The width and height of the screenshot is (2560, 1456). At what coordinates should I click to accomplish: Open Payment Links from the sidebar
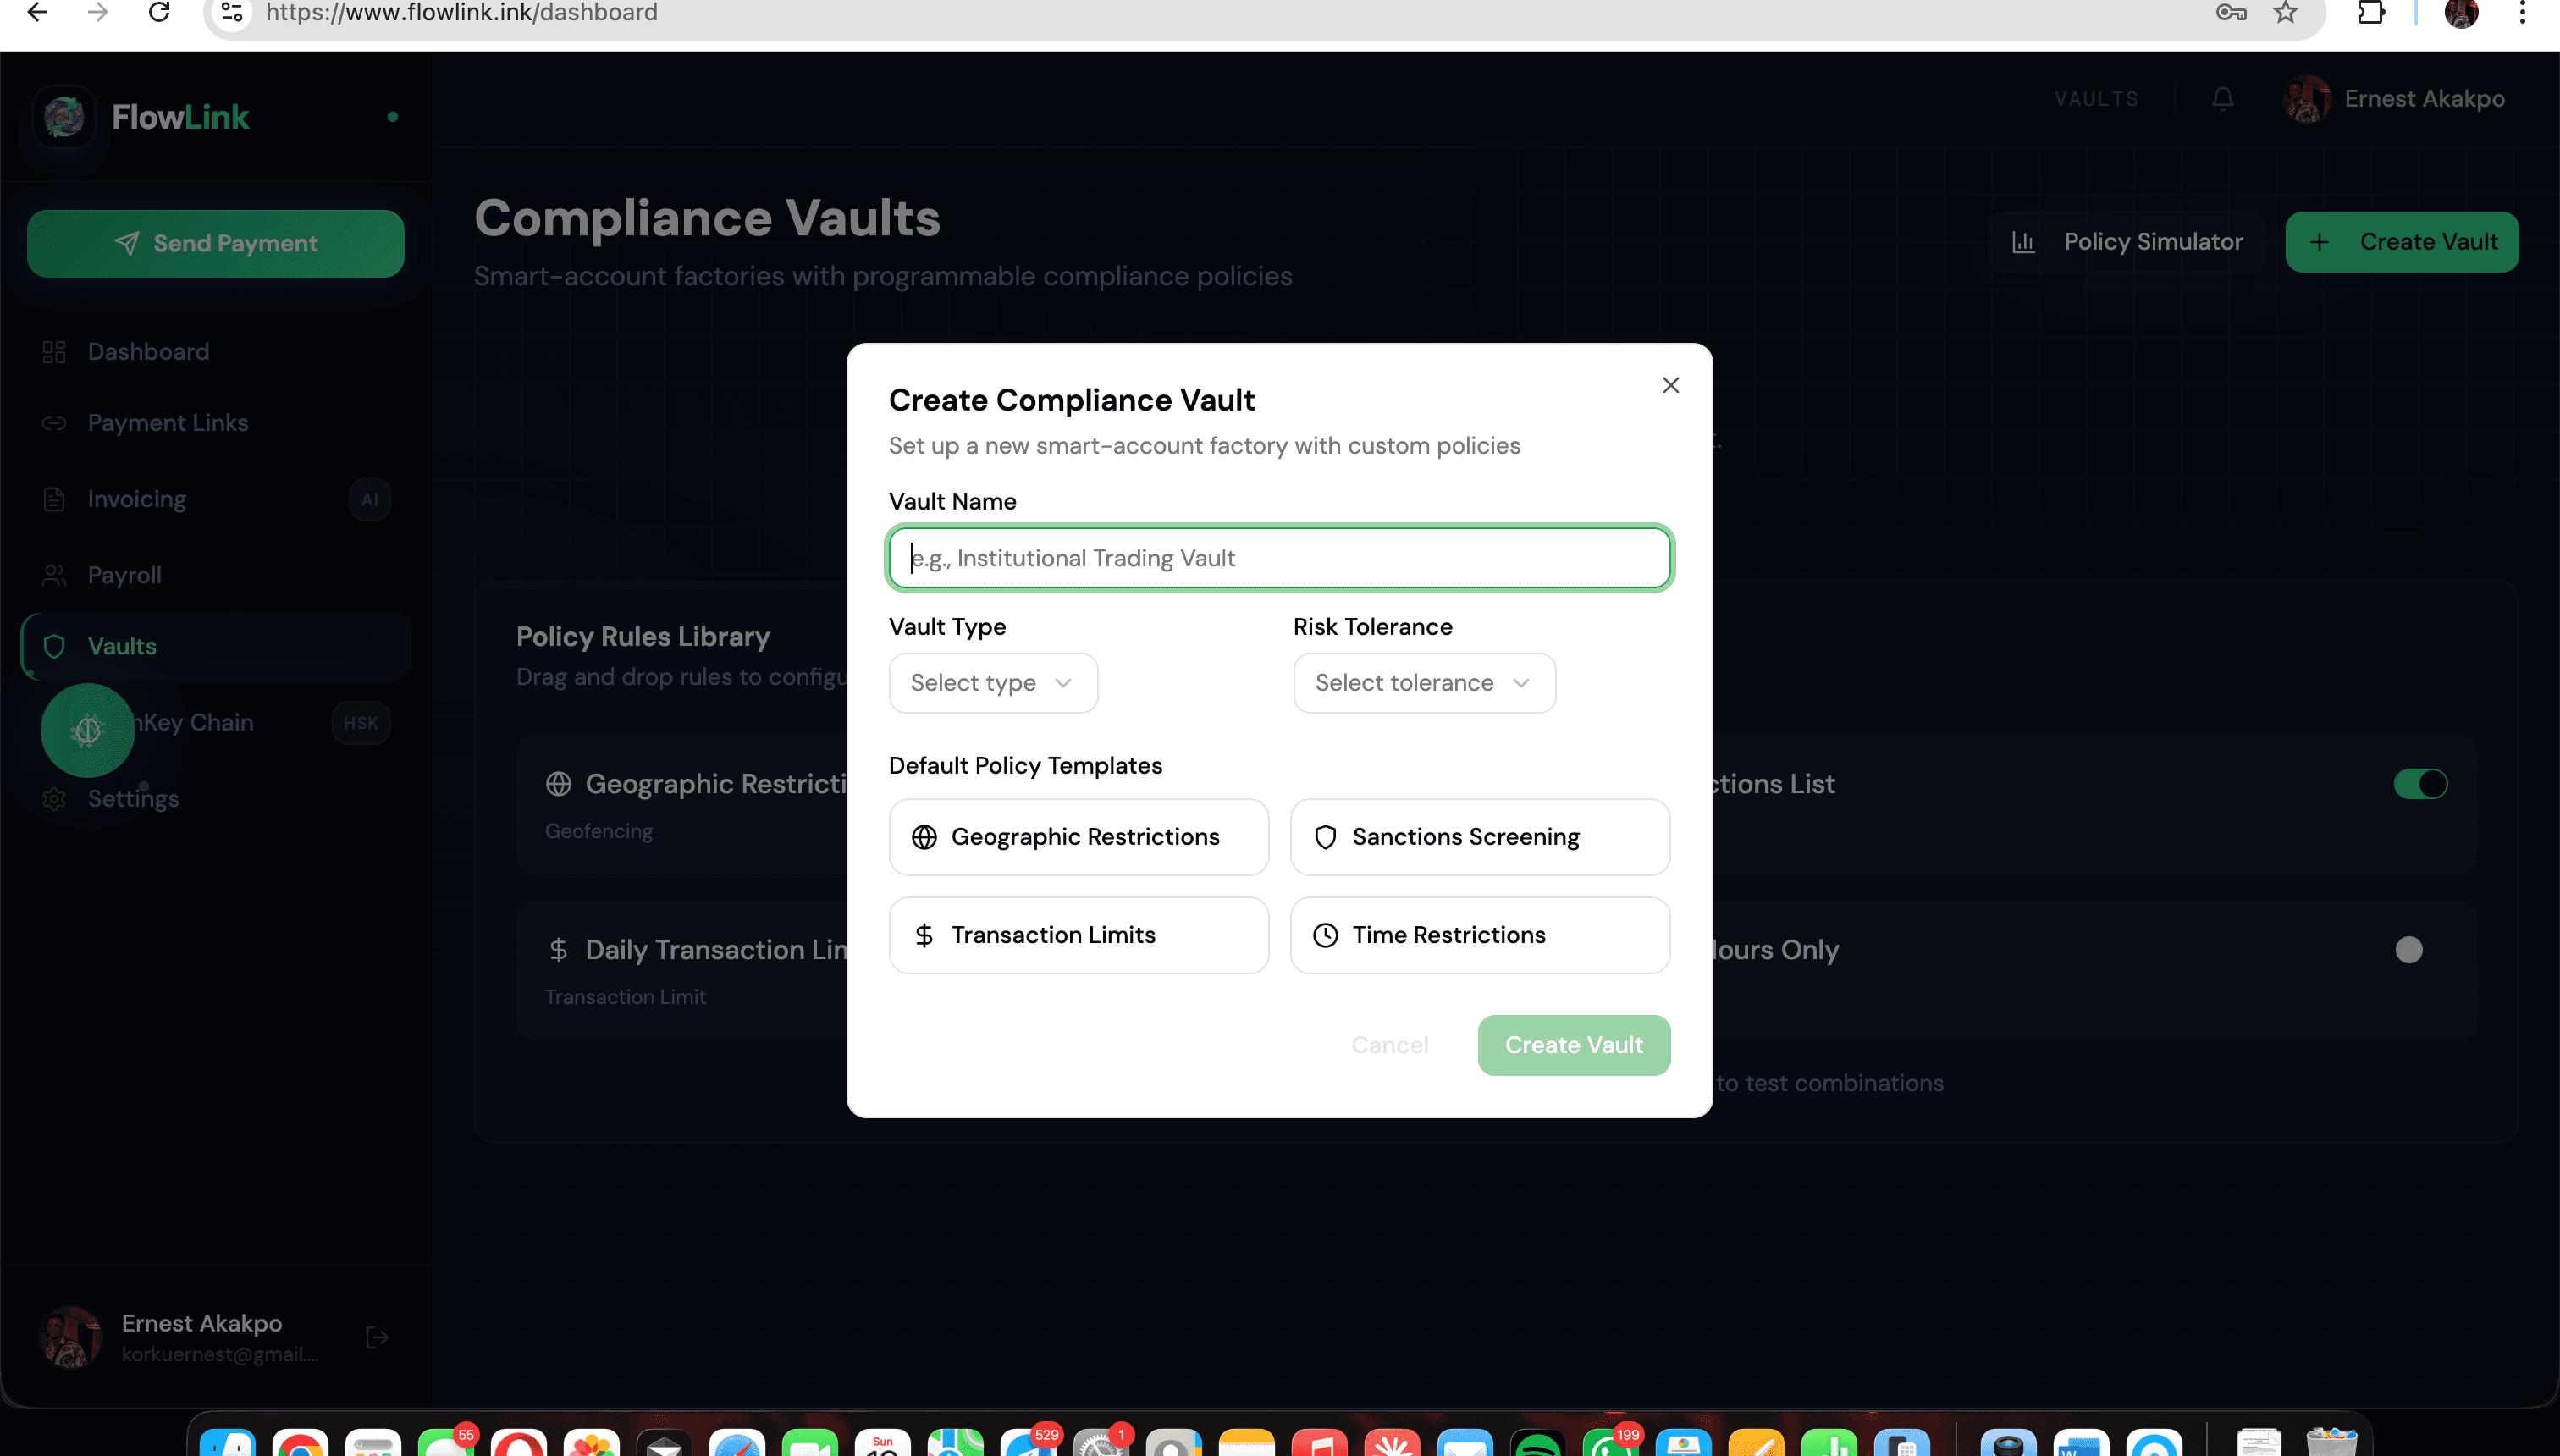[x=215, y=423]
